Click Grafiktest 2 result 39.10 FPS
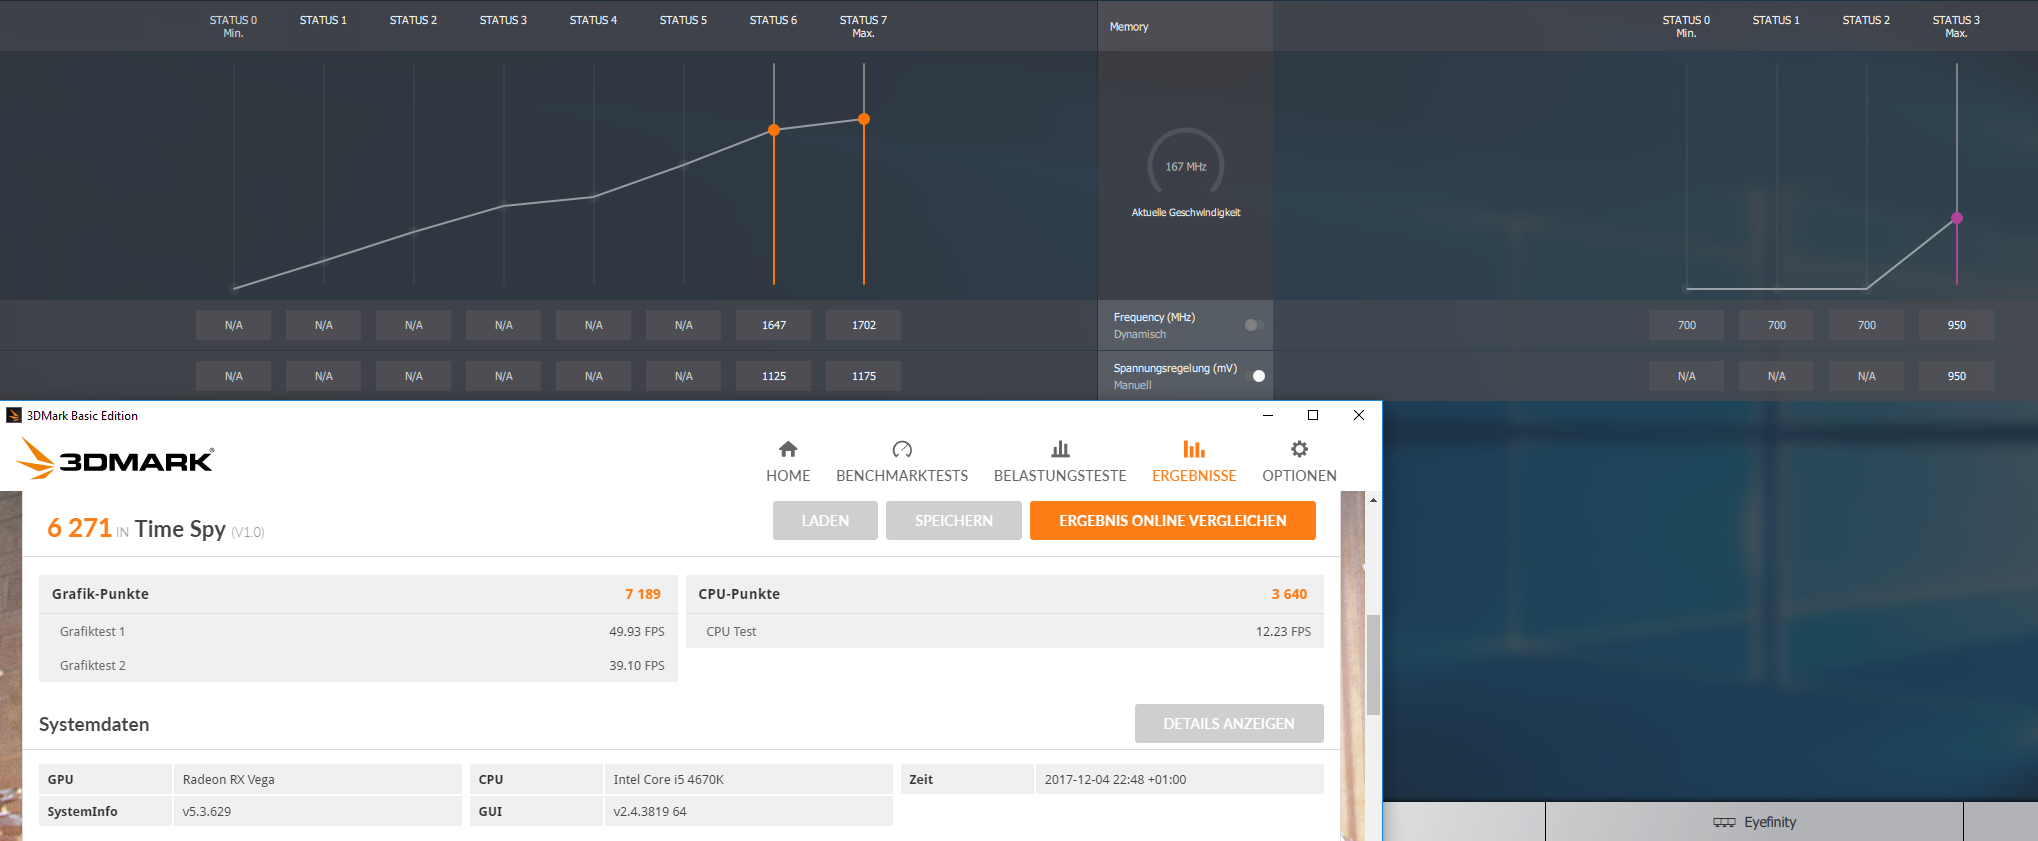 coord(637,666)
